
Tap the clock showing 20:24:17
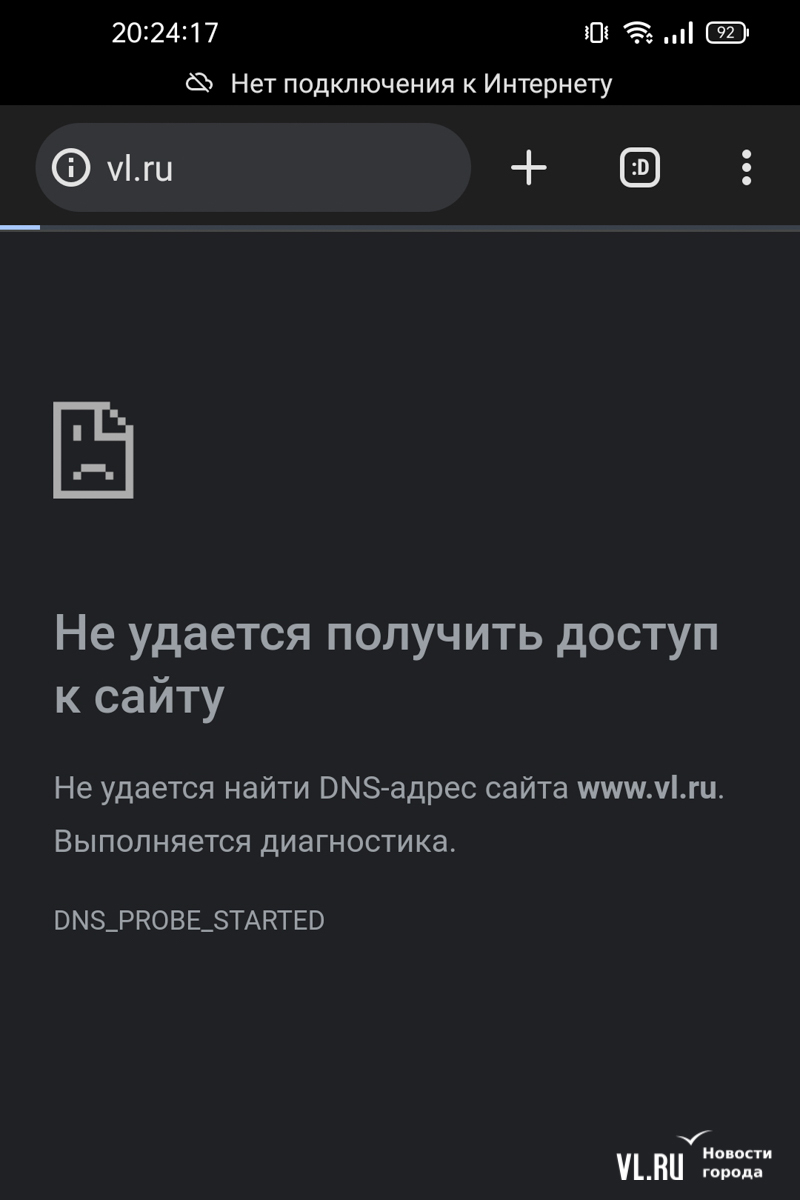coord(165,33)
